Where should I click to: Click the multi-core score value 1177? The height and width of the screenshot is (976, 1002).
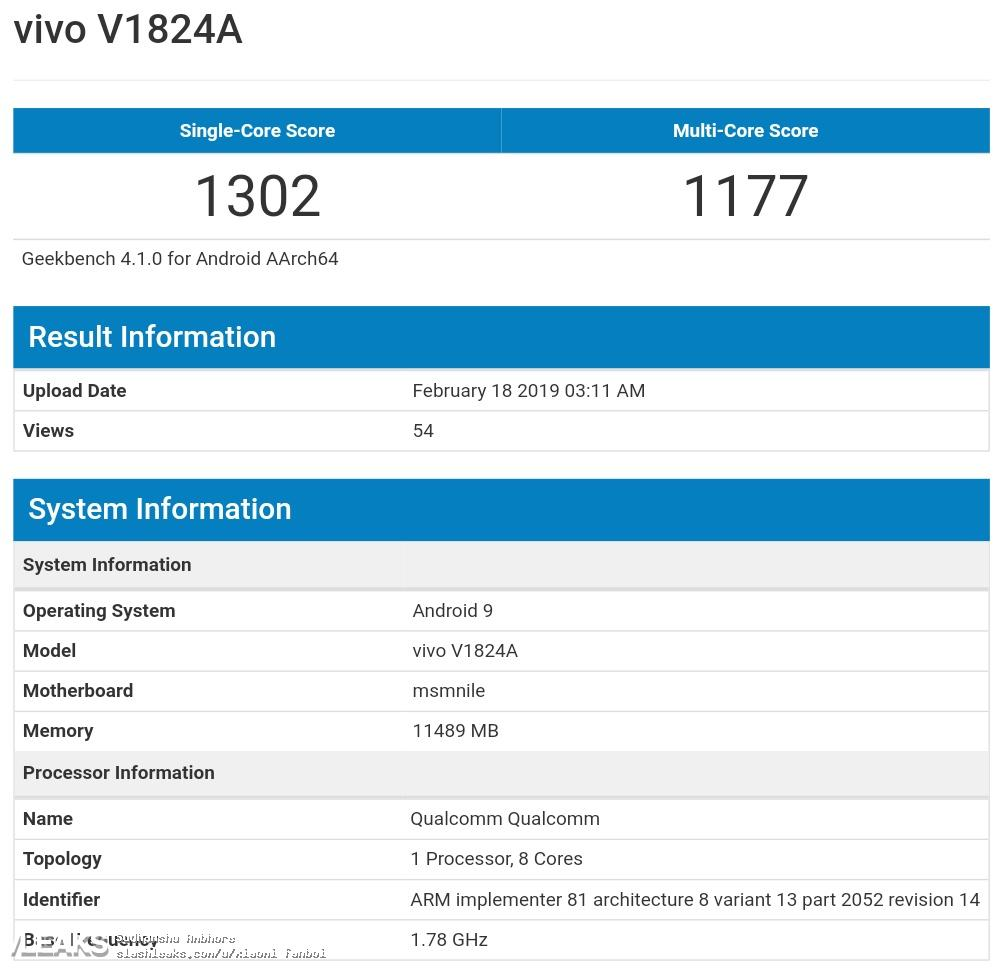(746, 196)
